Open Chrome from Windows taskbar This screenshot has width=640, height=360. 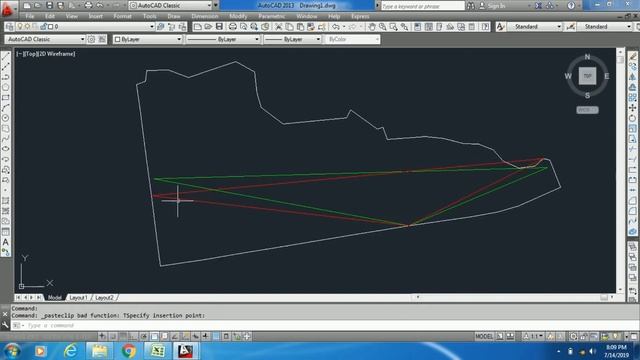click(129, 351)
